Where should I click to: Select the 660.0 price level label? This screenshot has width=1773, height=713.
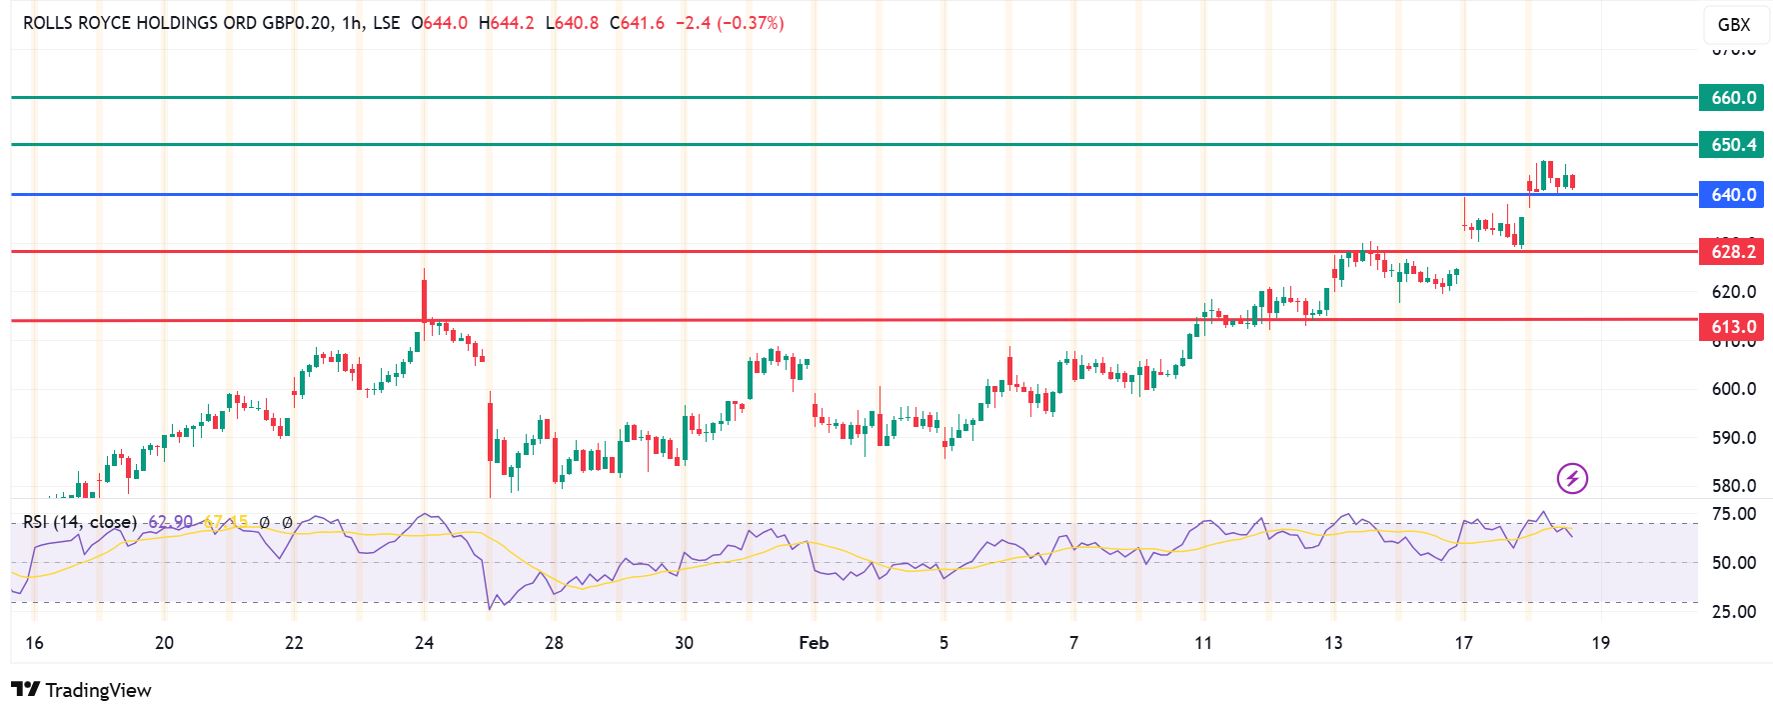coord(1733,98)
